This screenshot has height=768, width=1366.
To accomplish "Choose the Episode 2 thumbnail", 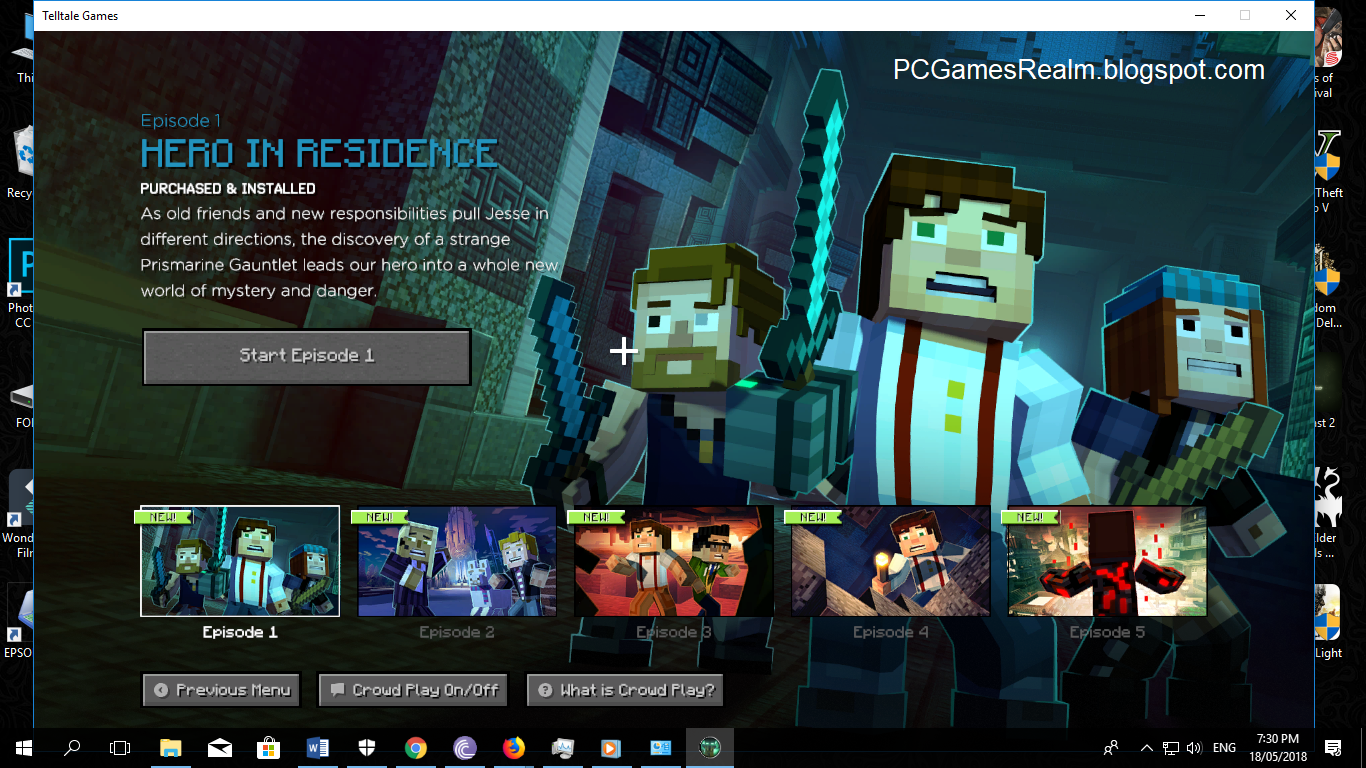I will (457, 561).
